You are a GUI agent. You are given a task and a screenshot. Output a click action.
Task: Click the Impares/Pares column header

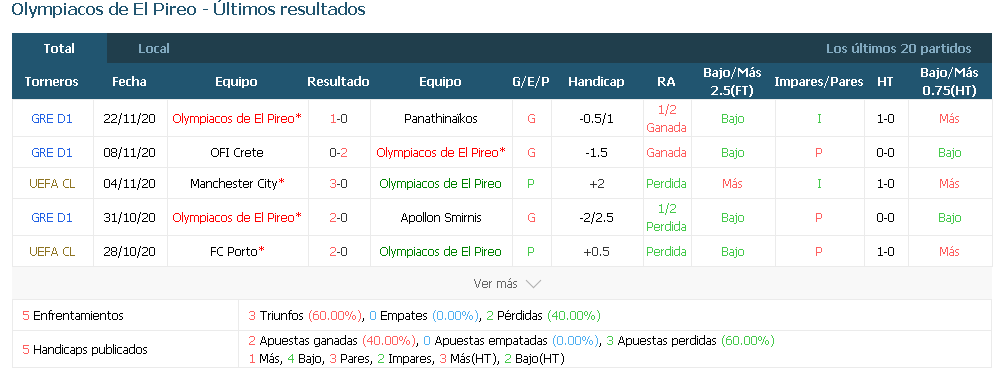click(818, 82)
